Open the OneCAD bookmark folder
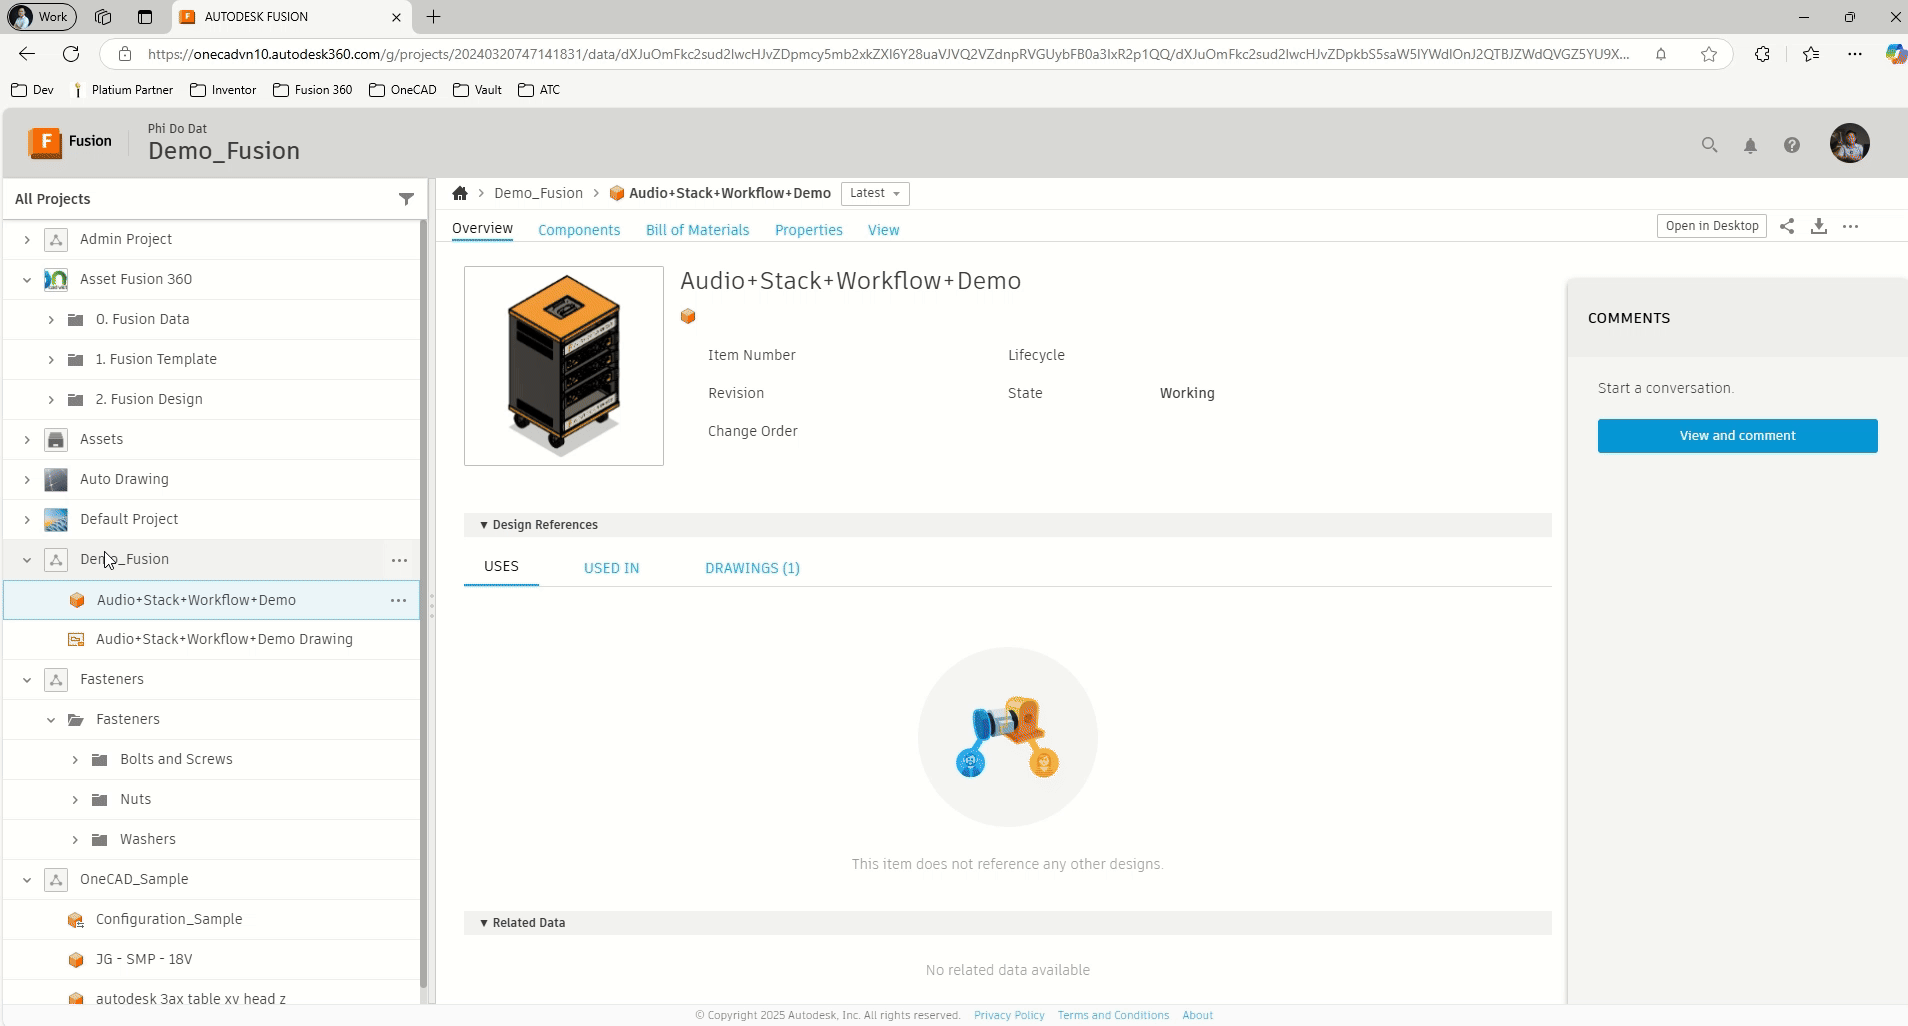 (x=402, y=90)
